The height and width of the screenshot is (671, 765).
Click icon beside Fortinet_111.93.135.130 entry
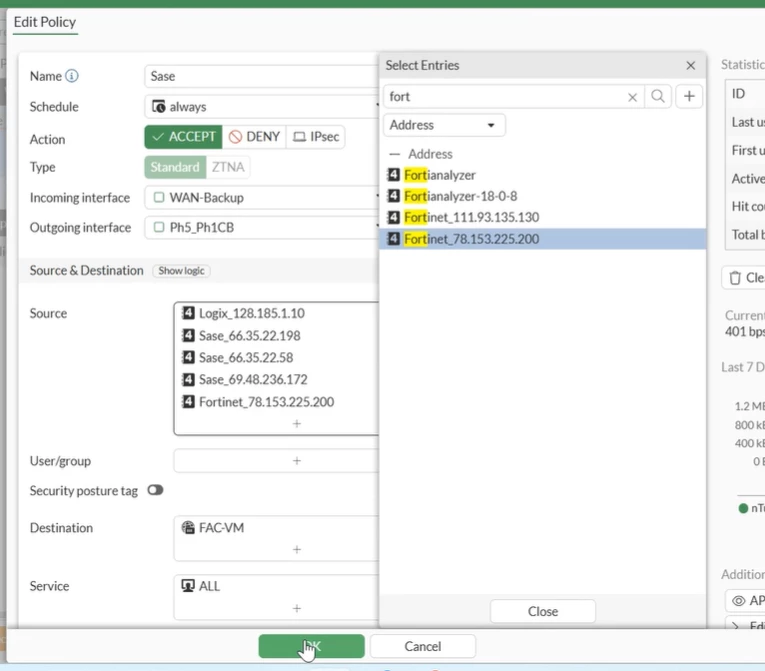point(393,217)
